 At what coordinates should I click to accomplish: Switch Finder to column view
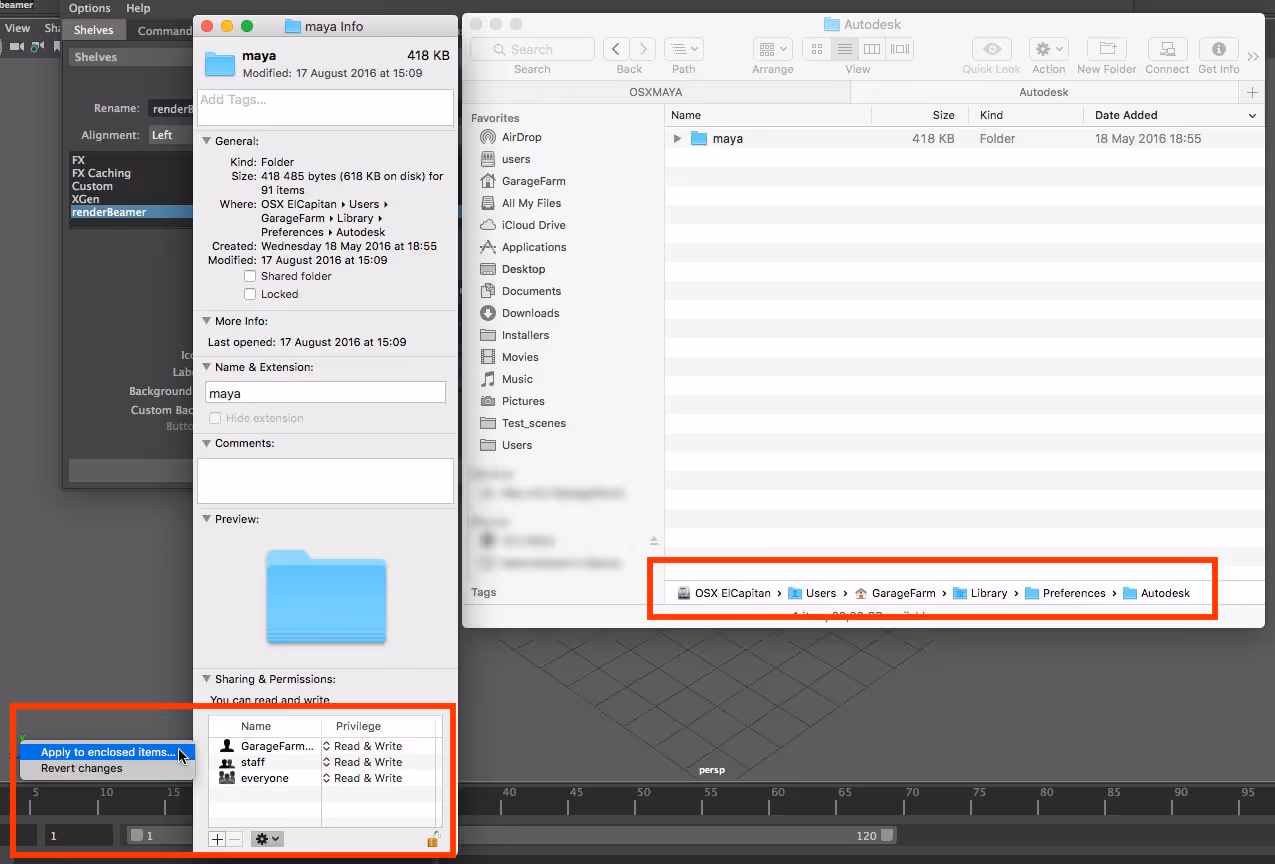[872, 48]
